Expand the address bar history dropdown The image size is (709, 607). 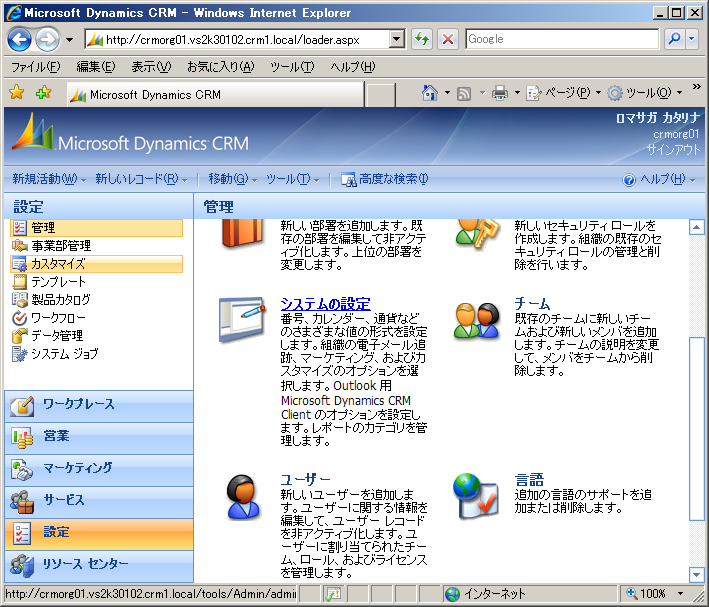[397, 40]
